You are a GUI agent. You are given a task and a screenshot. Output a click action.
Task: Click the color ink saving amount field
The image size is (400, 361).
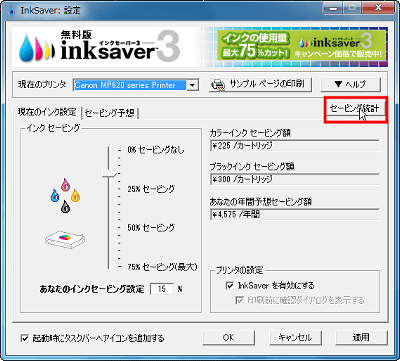pos(295,146)
